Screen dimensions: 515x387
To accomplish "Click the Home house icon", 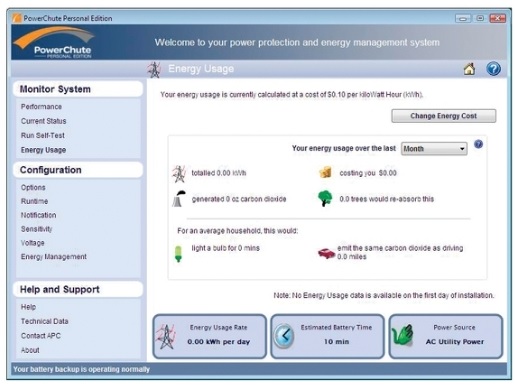I will 469,69.
